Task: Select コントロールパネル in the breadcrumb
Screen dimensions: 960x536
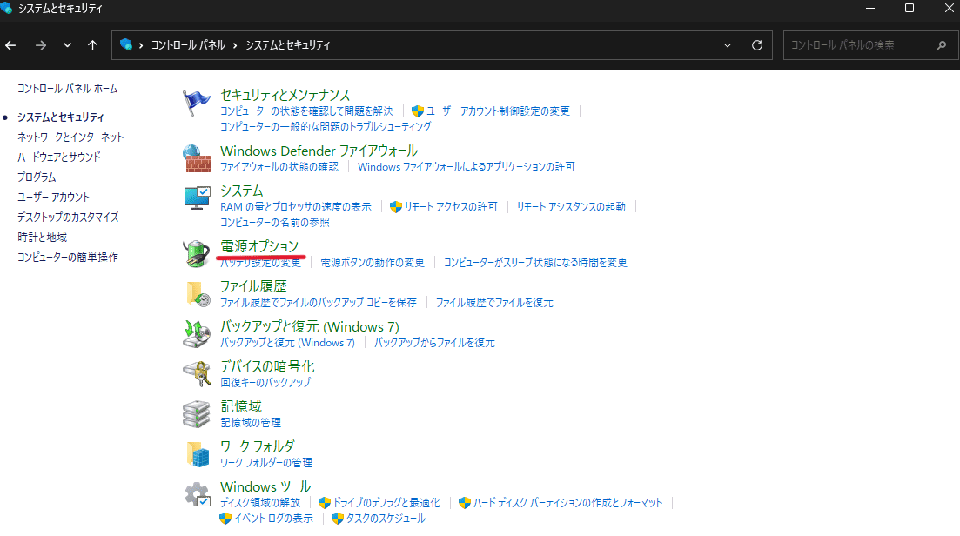Action: tap(188, 45)
